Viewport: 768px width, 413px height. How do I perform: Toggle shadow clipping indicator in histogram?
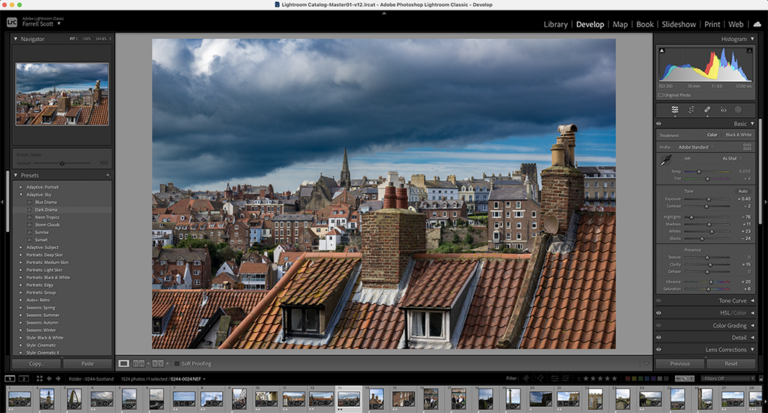pos(662,50)
